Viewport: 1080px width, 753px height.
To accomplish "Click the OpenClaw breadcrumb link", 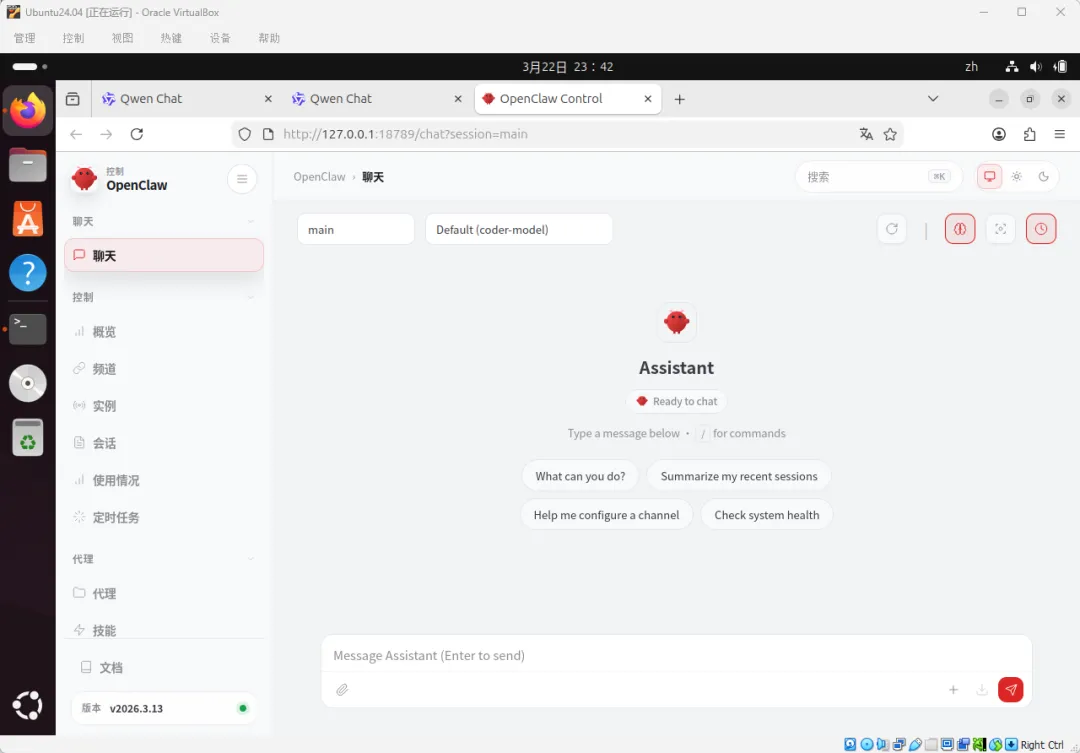I will (x=320, y=177).
